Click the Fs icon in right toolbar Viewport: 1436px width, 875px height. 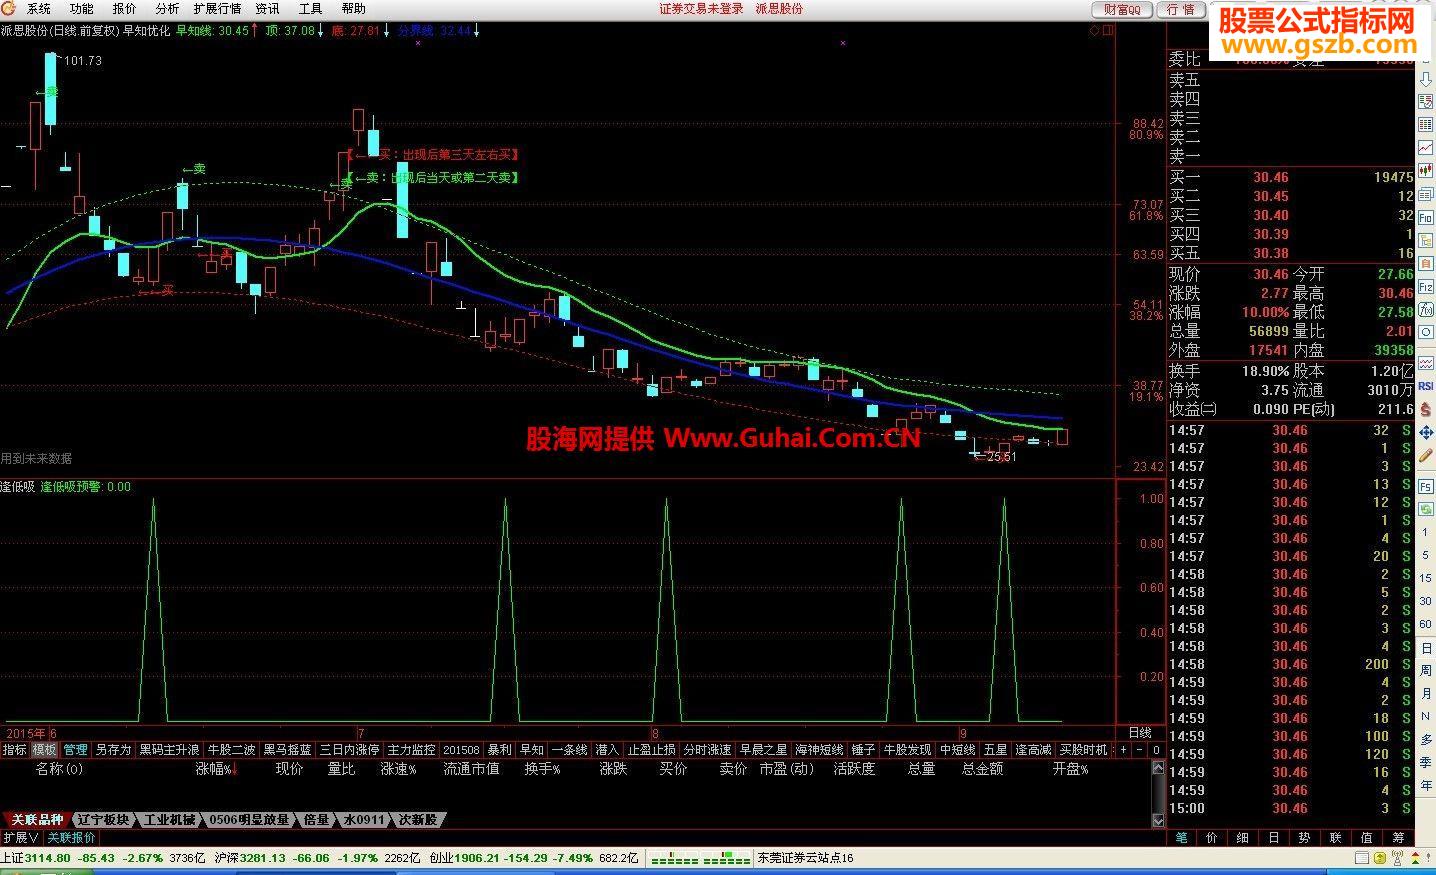(x=1426, y=485)
